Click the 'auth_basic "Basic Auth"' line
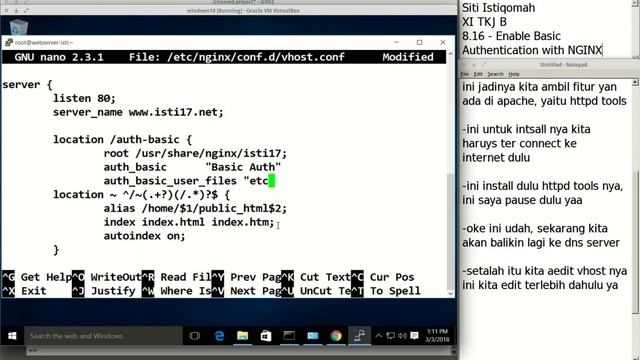Screen dimensions: 640x360 (x=192, y=167)
